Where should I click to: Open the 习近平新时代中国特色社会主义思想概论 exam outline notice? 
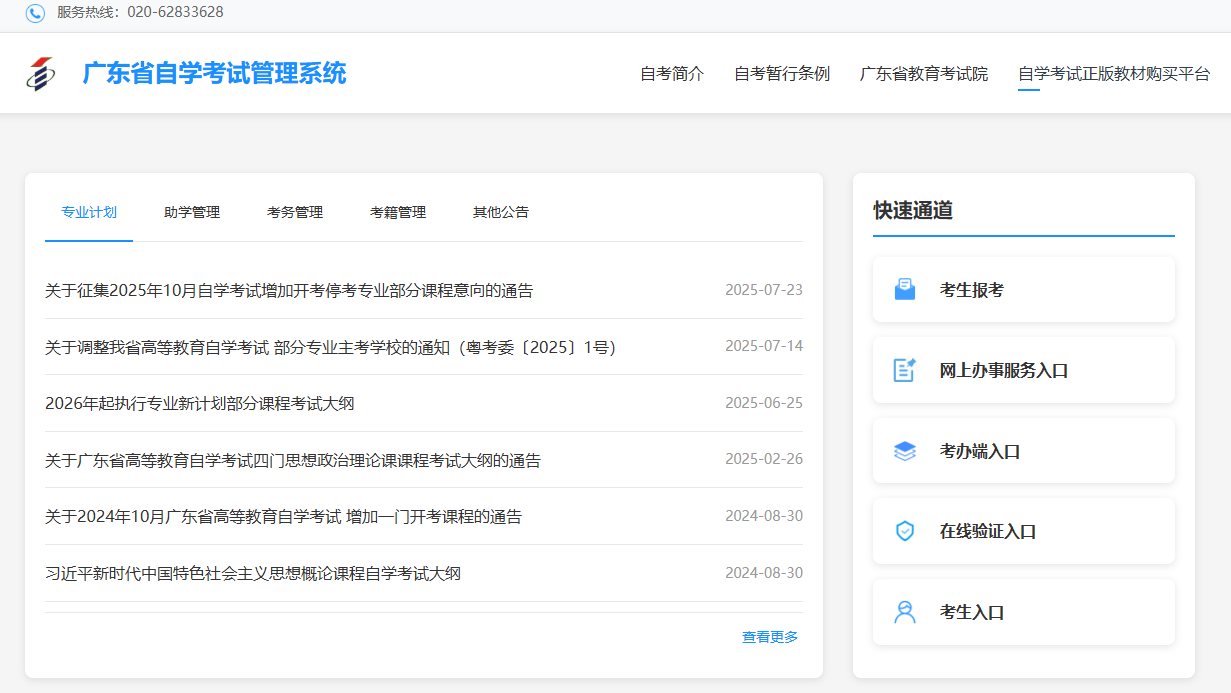click(x=253, y=574)
